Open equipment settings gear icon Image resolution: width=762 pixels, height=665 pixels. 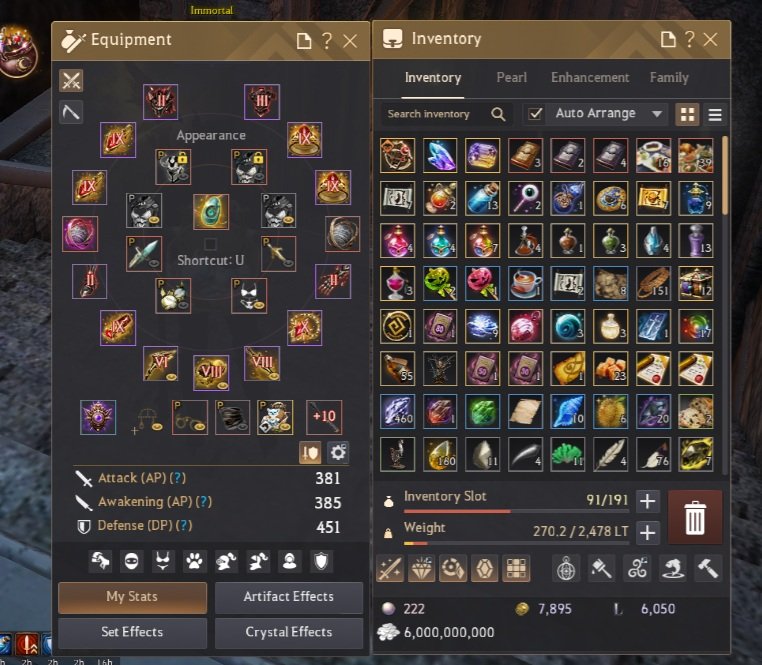[338, 453]
